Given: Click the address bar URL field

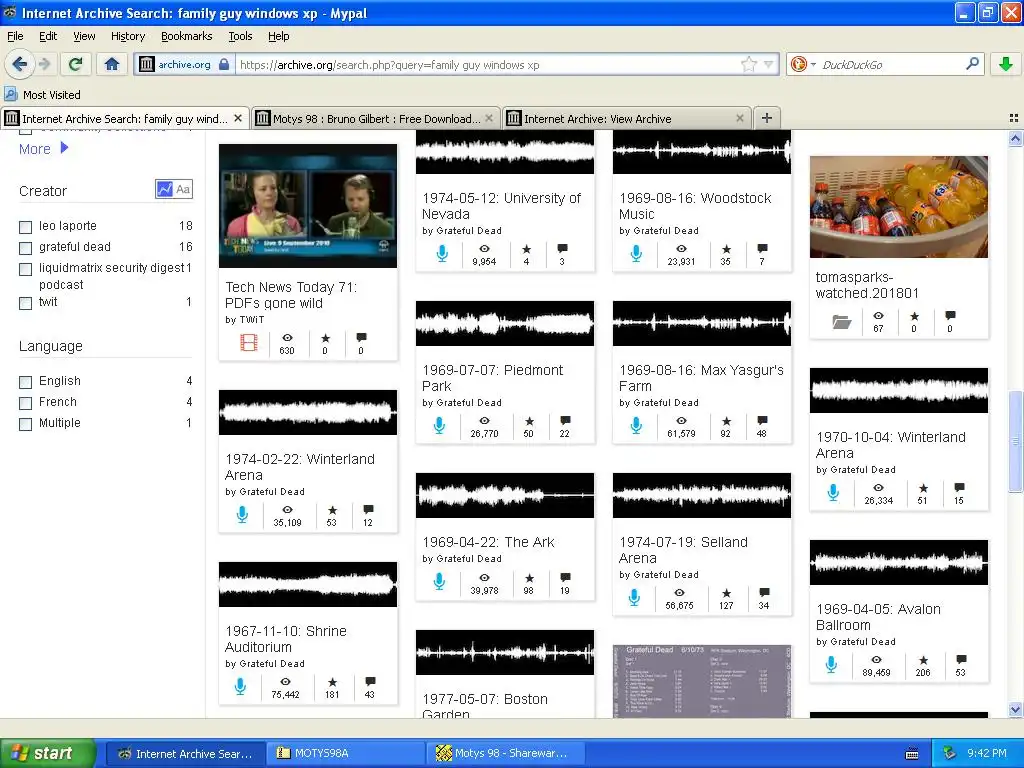Looking at the screenshot, I should [488, 64].
